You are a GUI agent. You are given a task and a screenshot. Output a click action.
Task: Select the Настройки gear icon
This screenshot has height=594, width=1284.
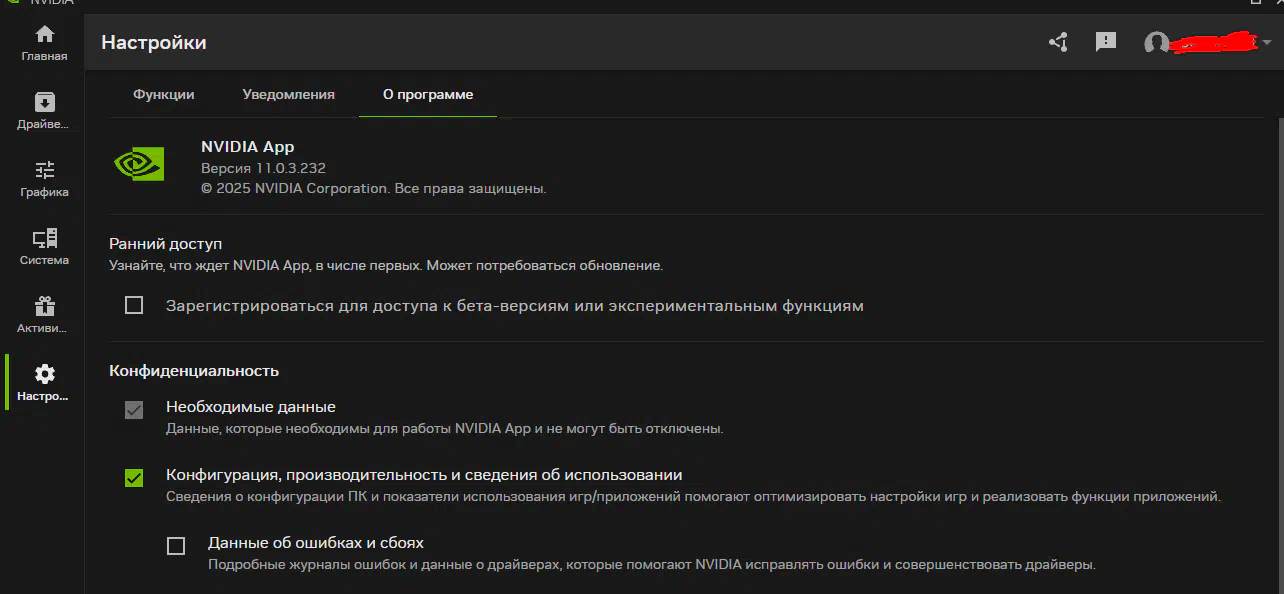point(45,374)
